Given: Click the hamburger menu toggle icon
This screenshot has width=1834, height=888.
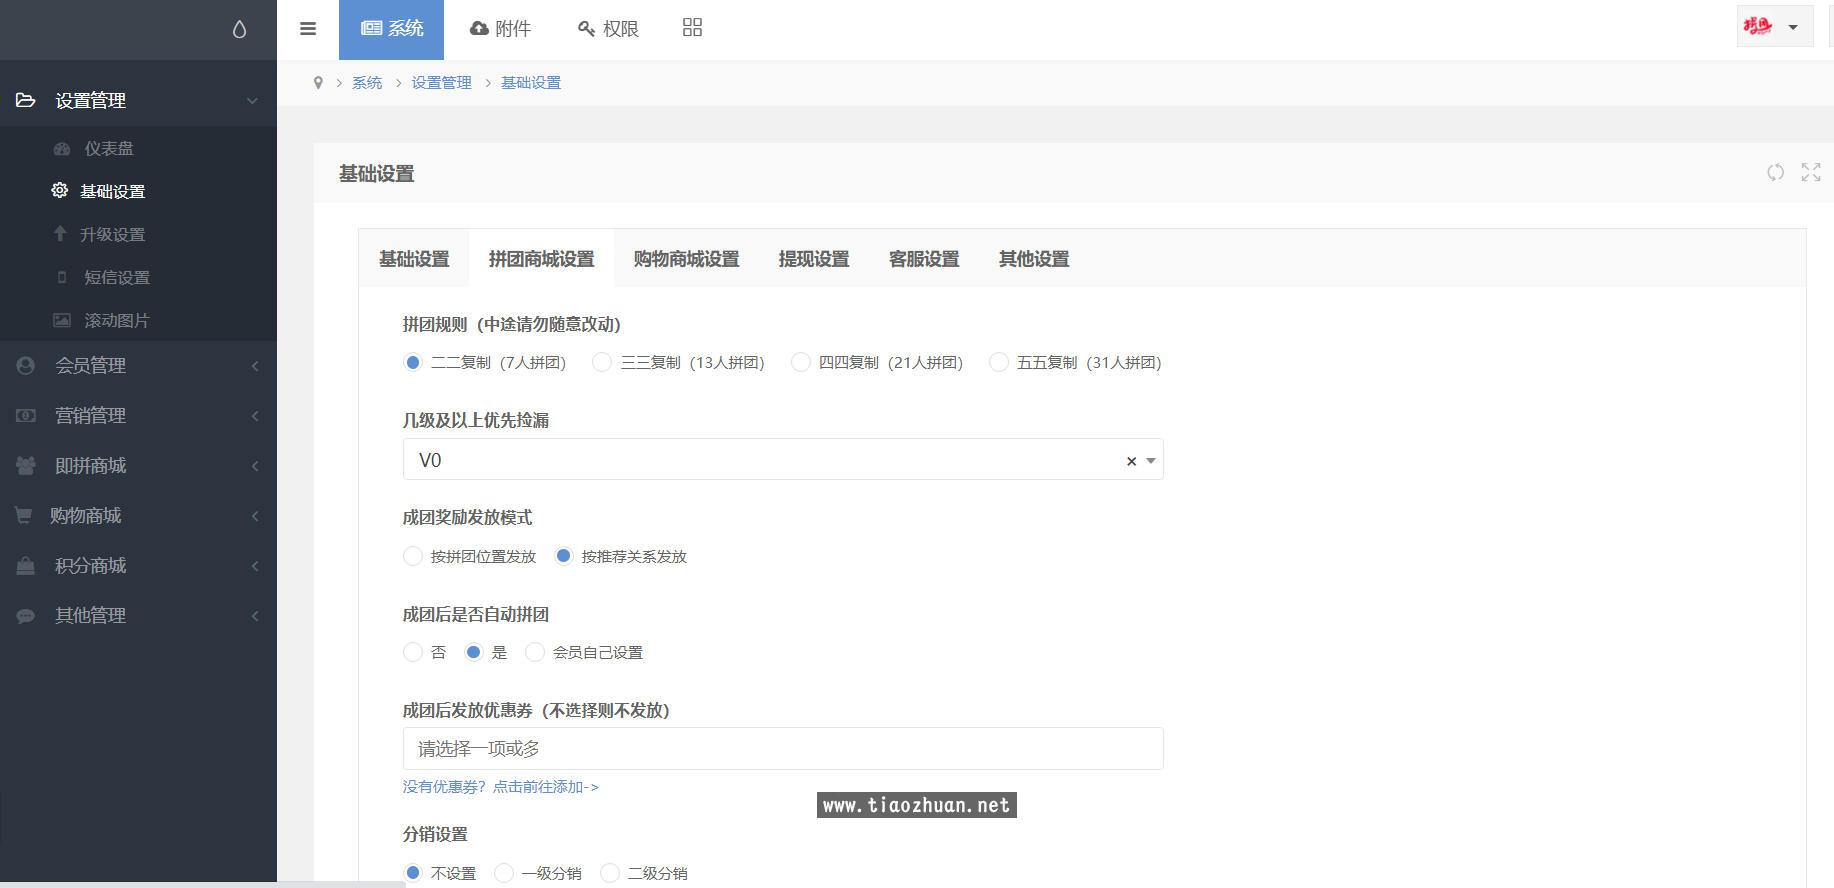Looking at the screenshot, I should [x=308, y=29].
